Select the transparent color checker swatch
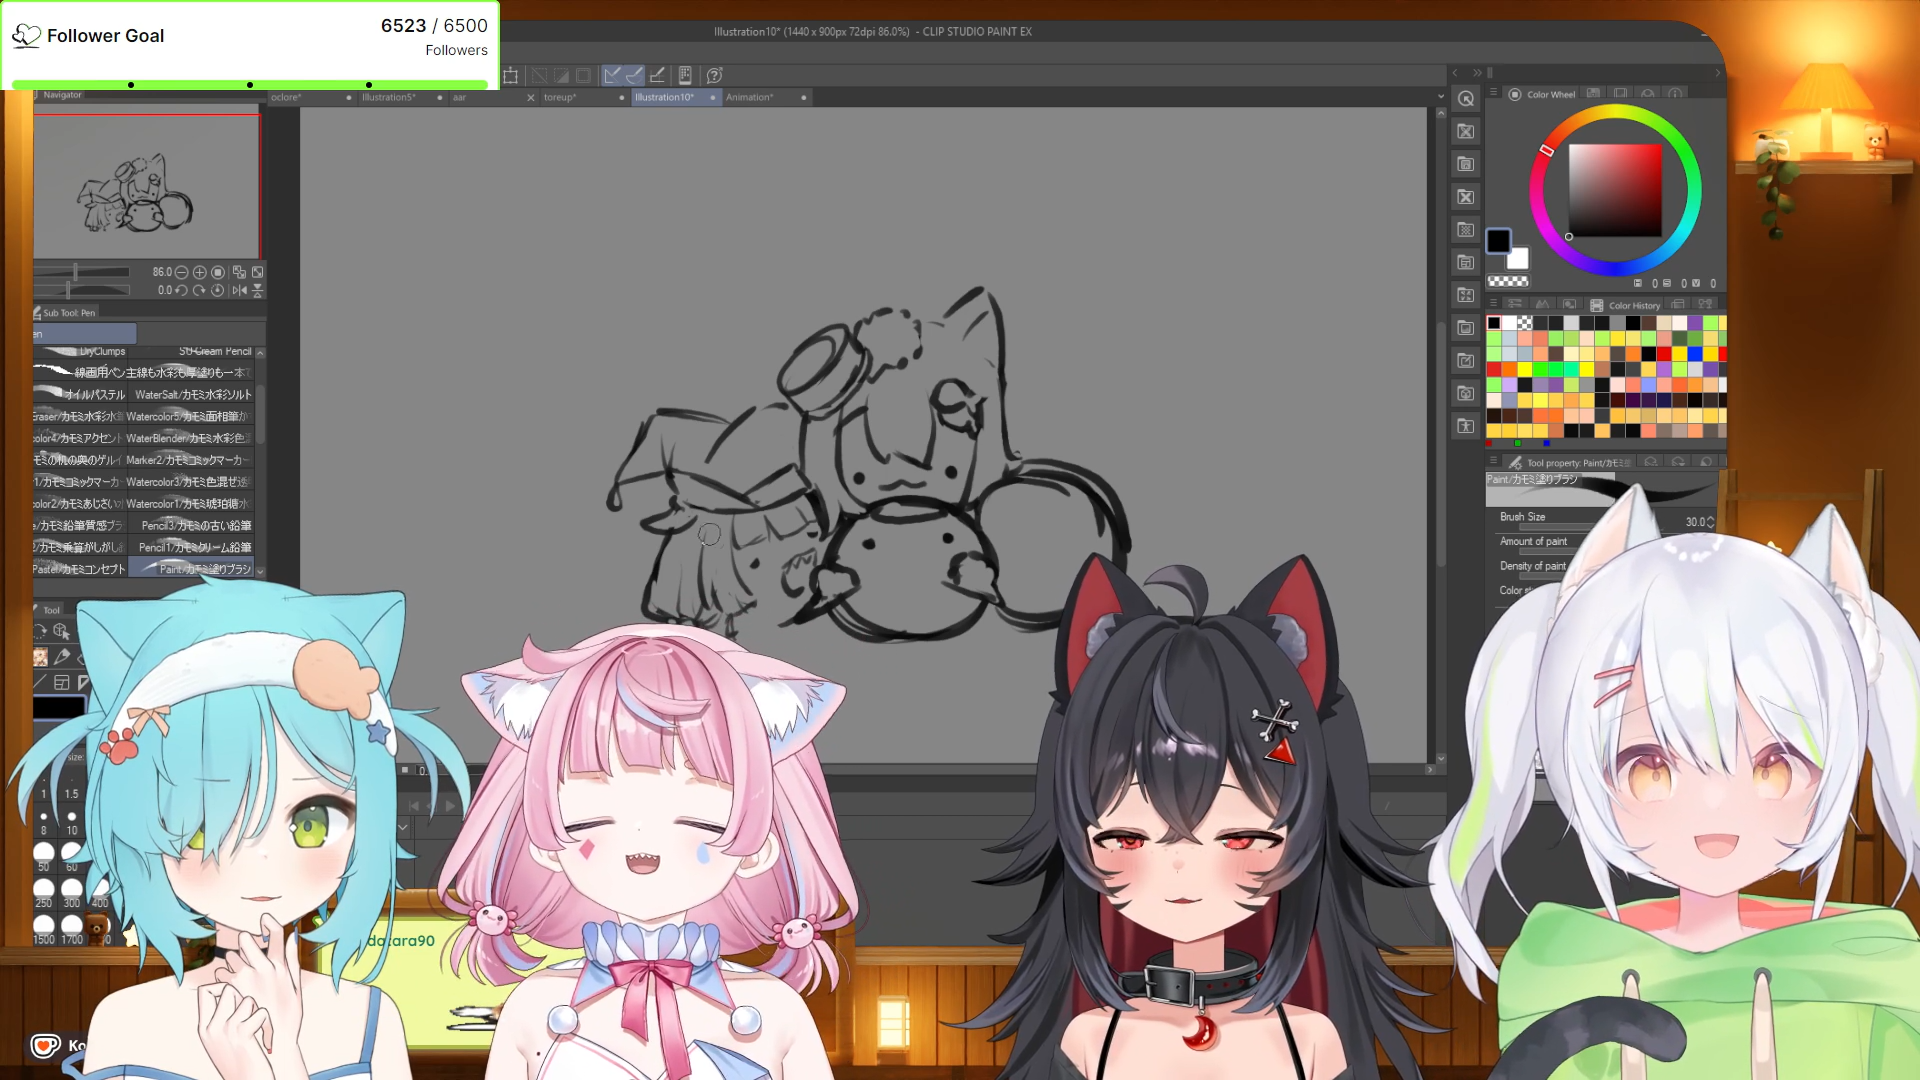Screen dimensions: 1920x1080 click(1508, 282)
